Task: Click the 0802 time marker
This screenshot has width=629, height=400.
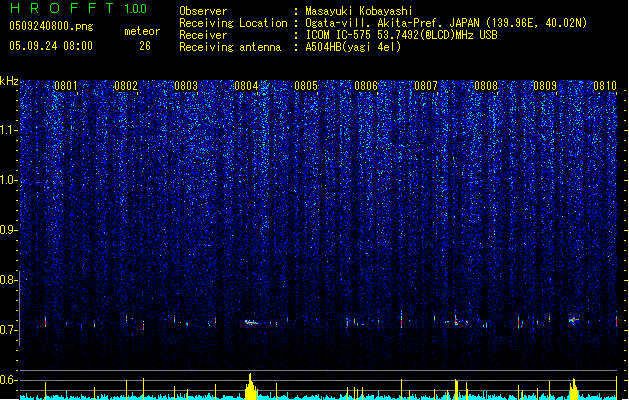Action: pos(126,86)
